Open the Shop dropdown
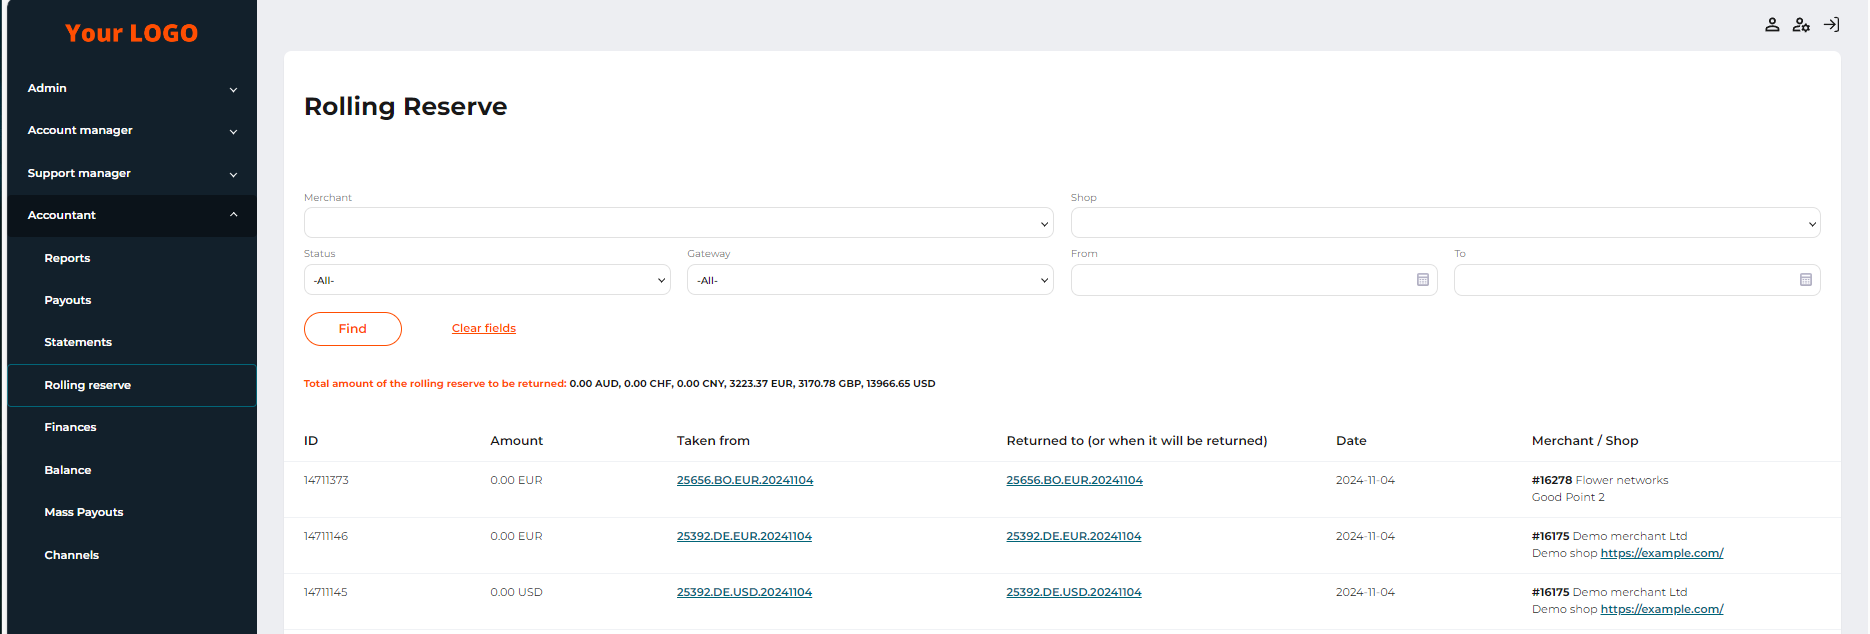This screenshot has height=634, width=1870. pos(1444,223)
